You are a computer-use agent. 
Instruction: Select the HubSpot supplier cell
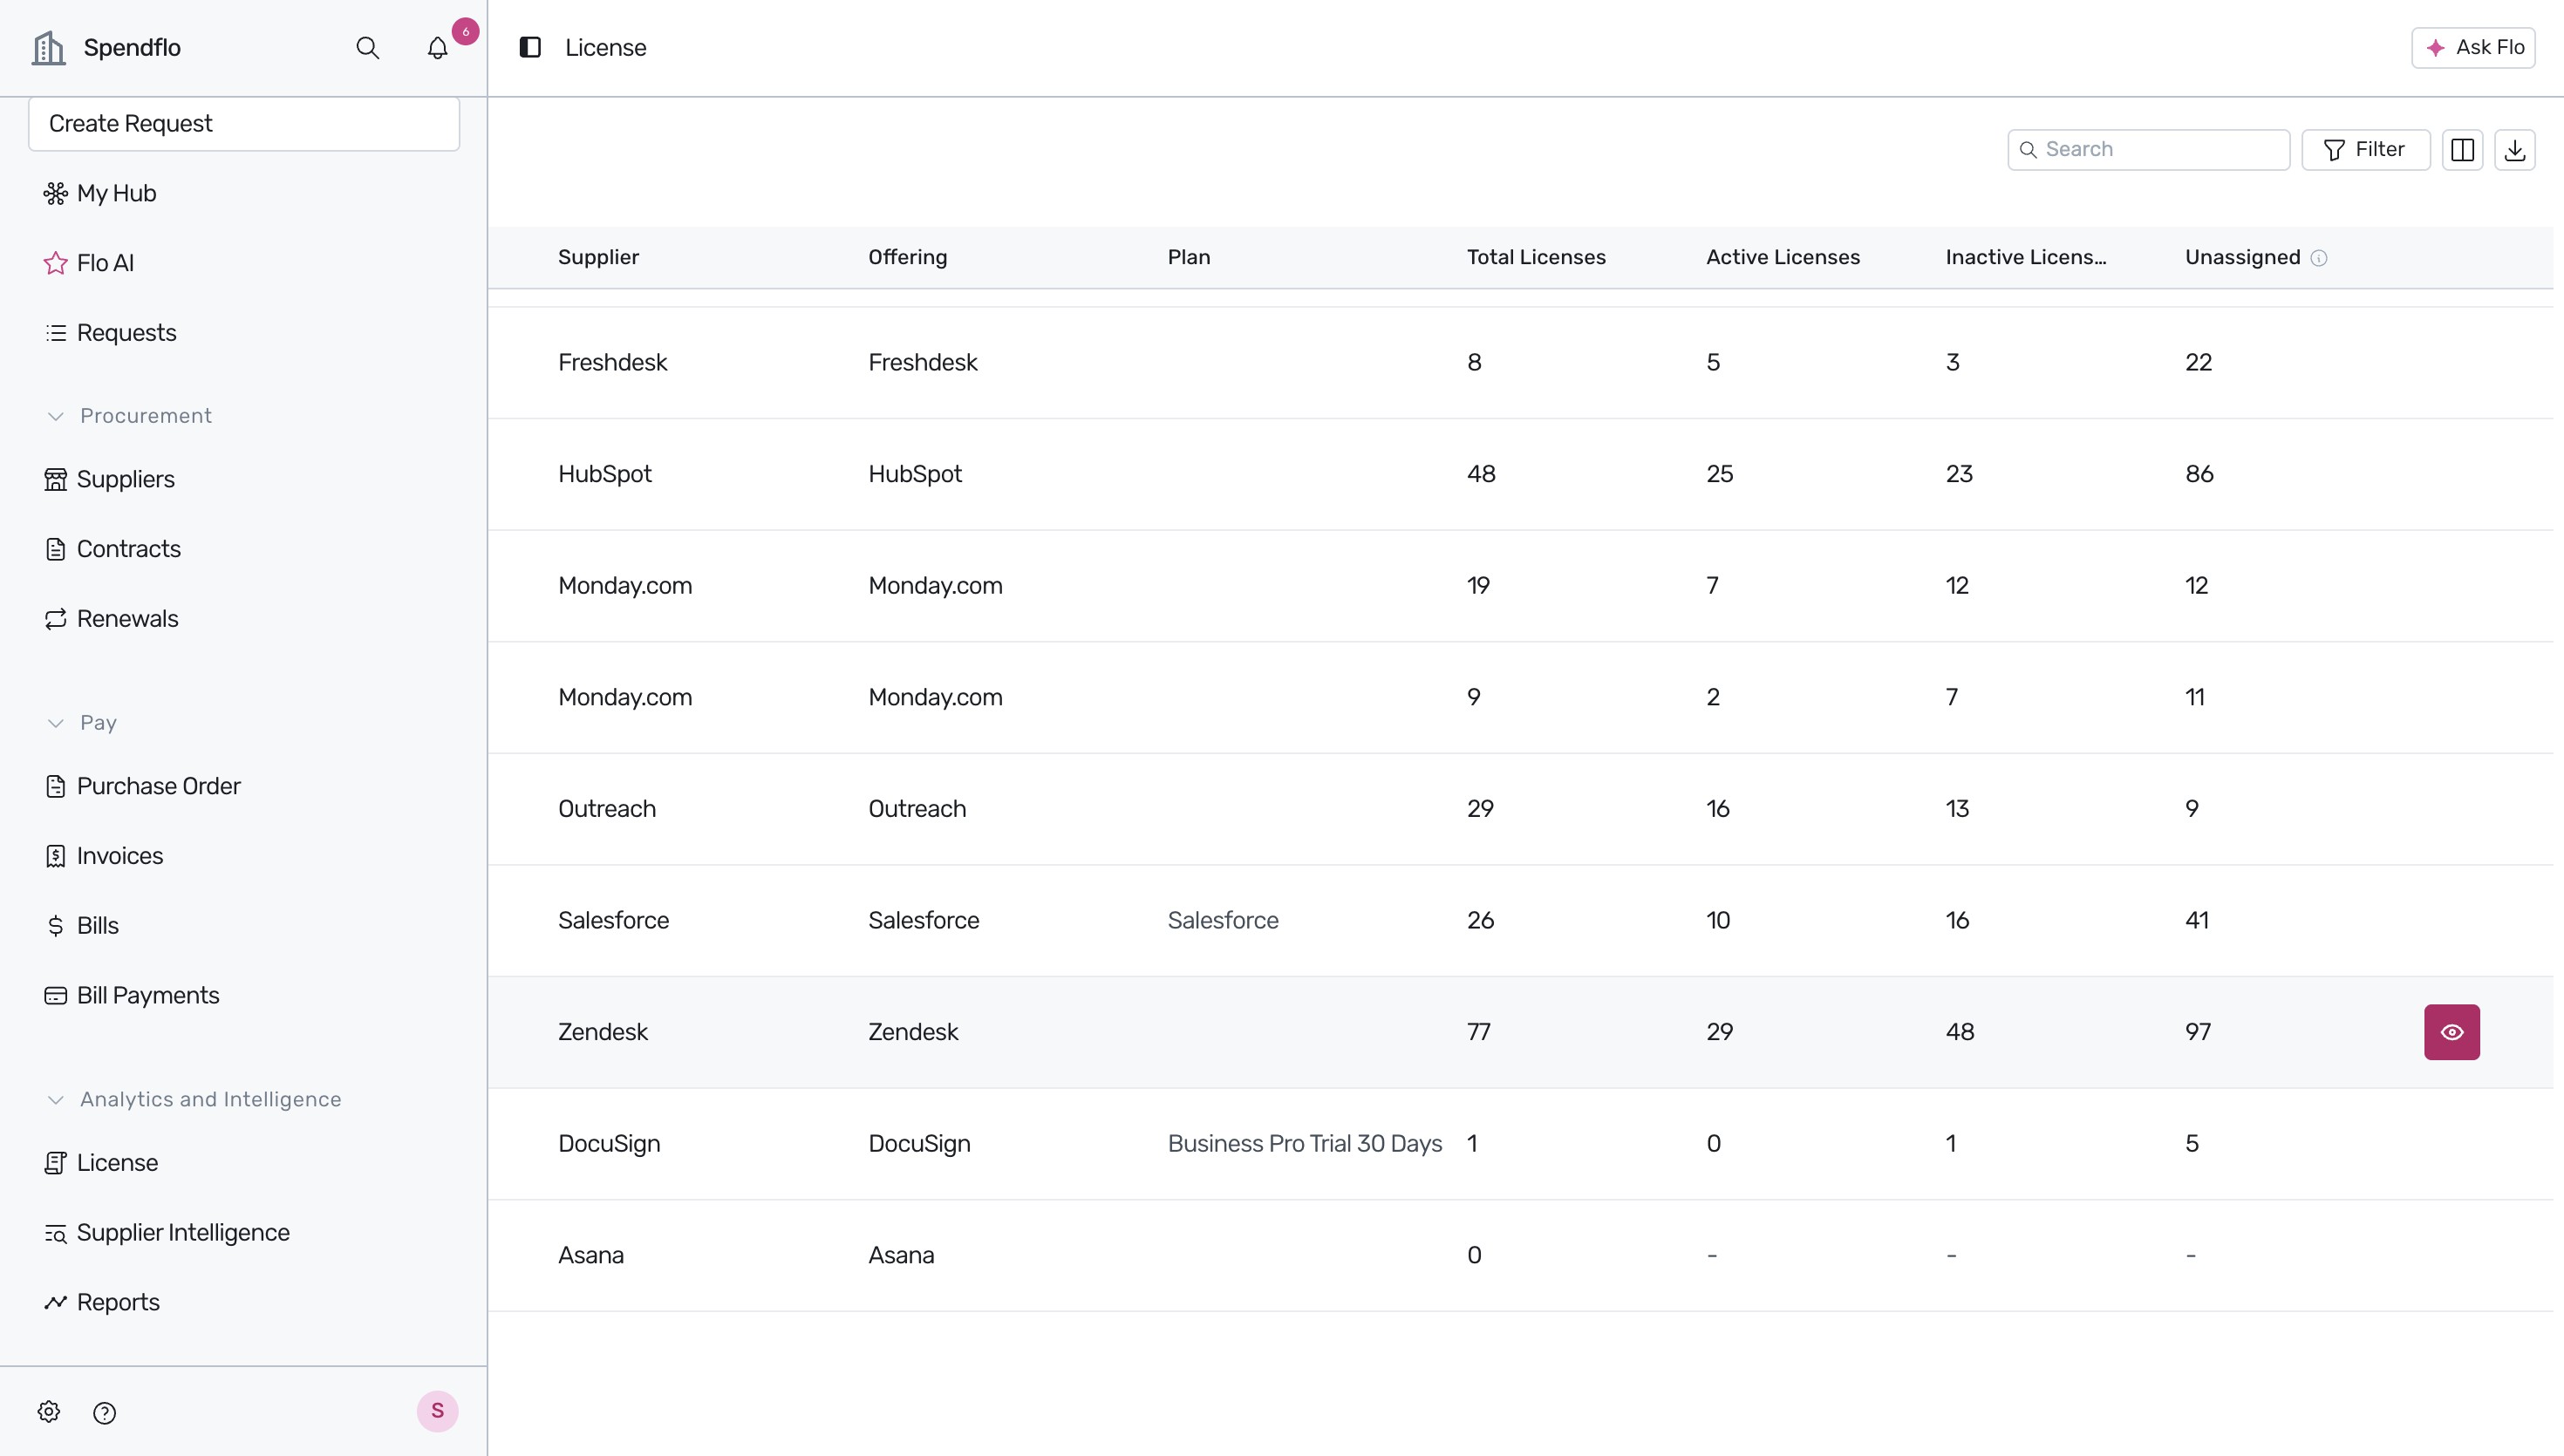click(x=604, y=474)
